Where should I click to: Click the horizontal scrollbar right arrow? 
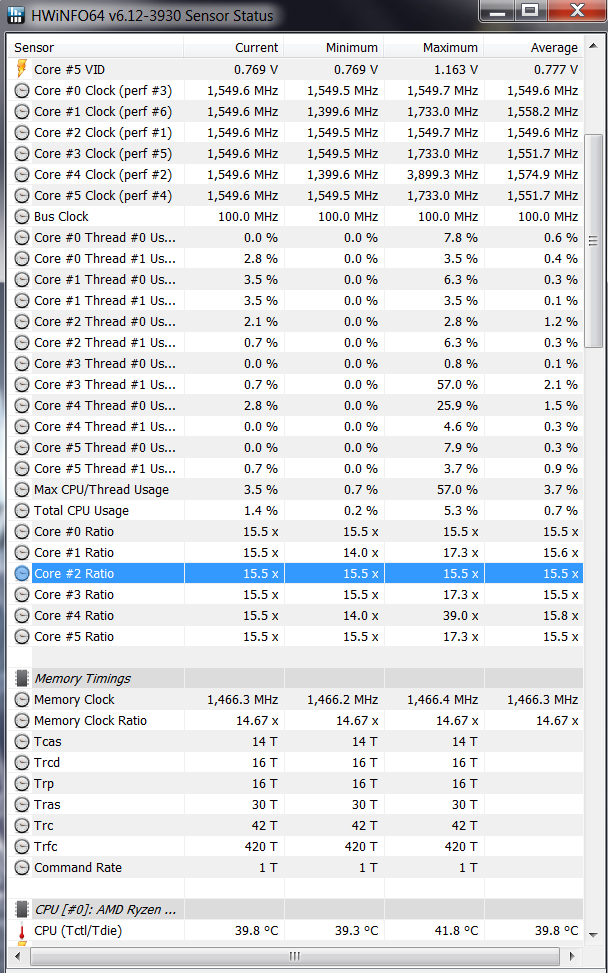point(574,955)
